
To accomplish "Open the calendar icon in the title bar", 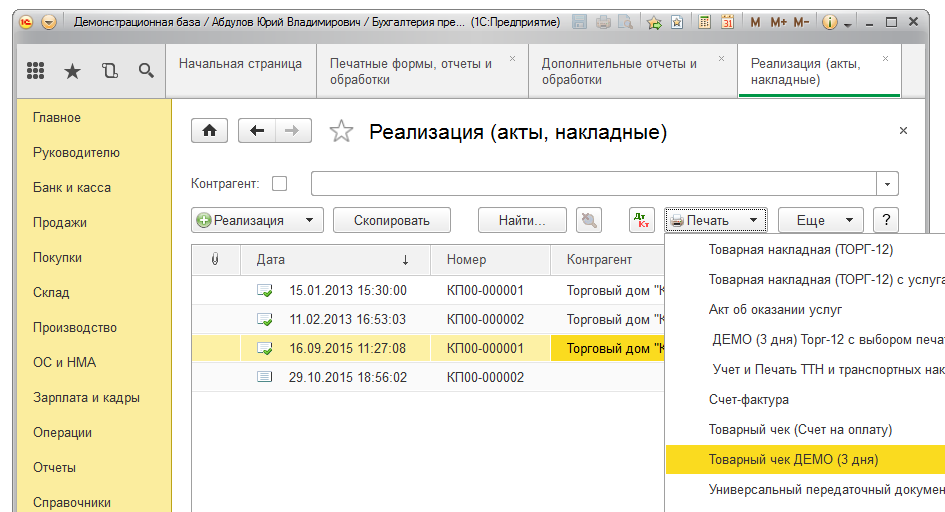I will click(x=728, y=22).
